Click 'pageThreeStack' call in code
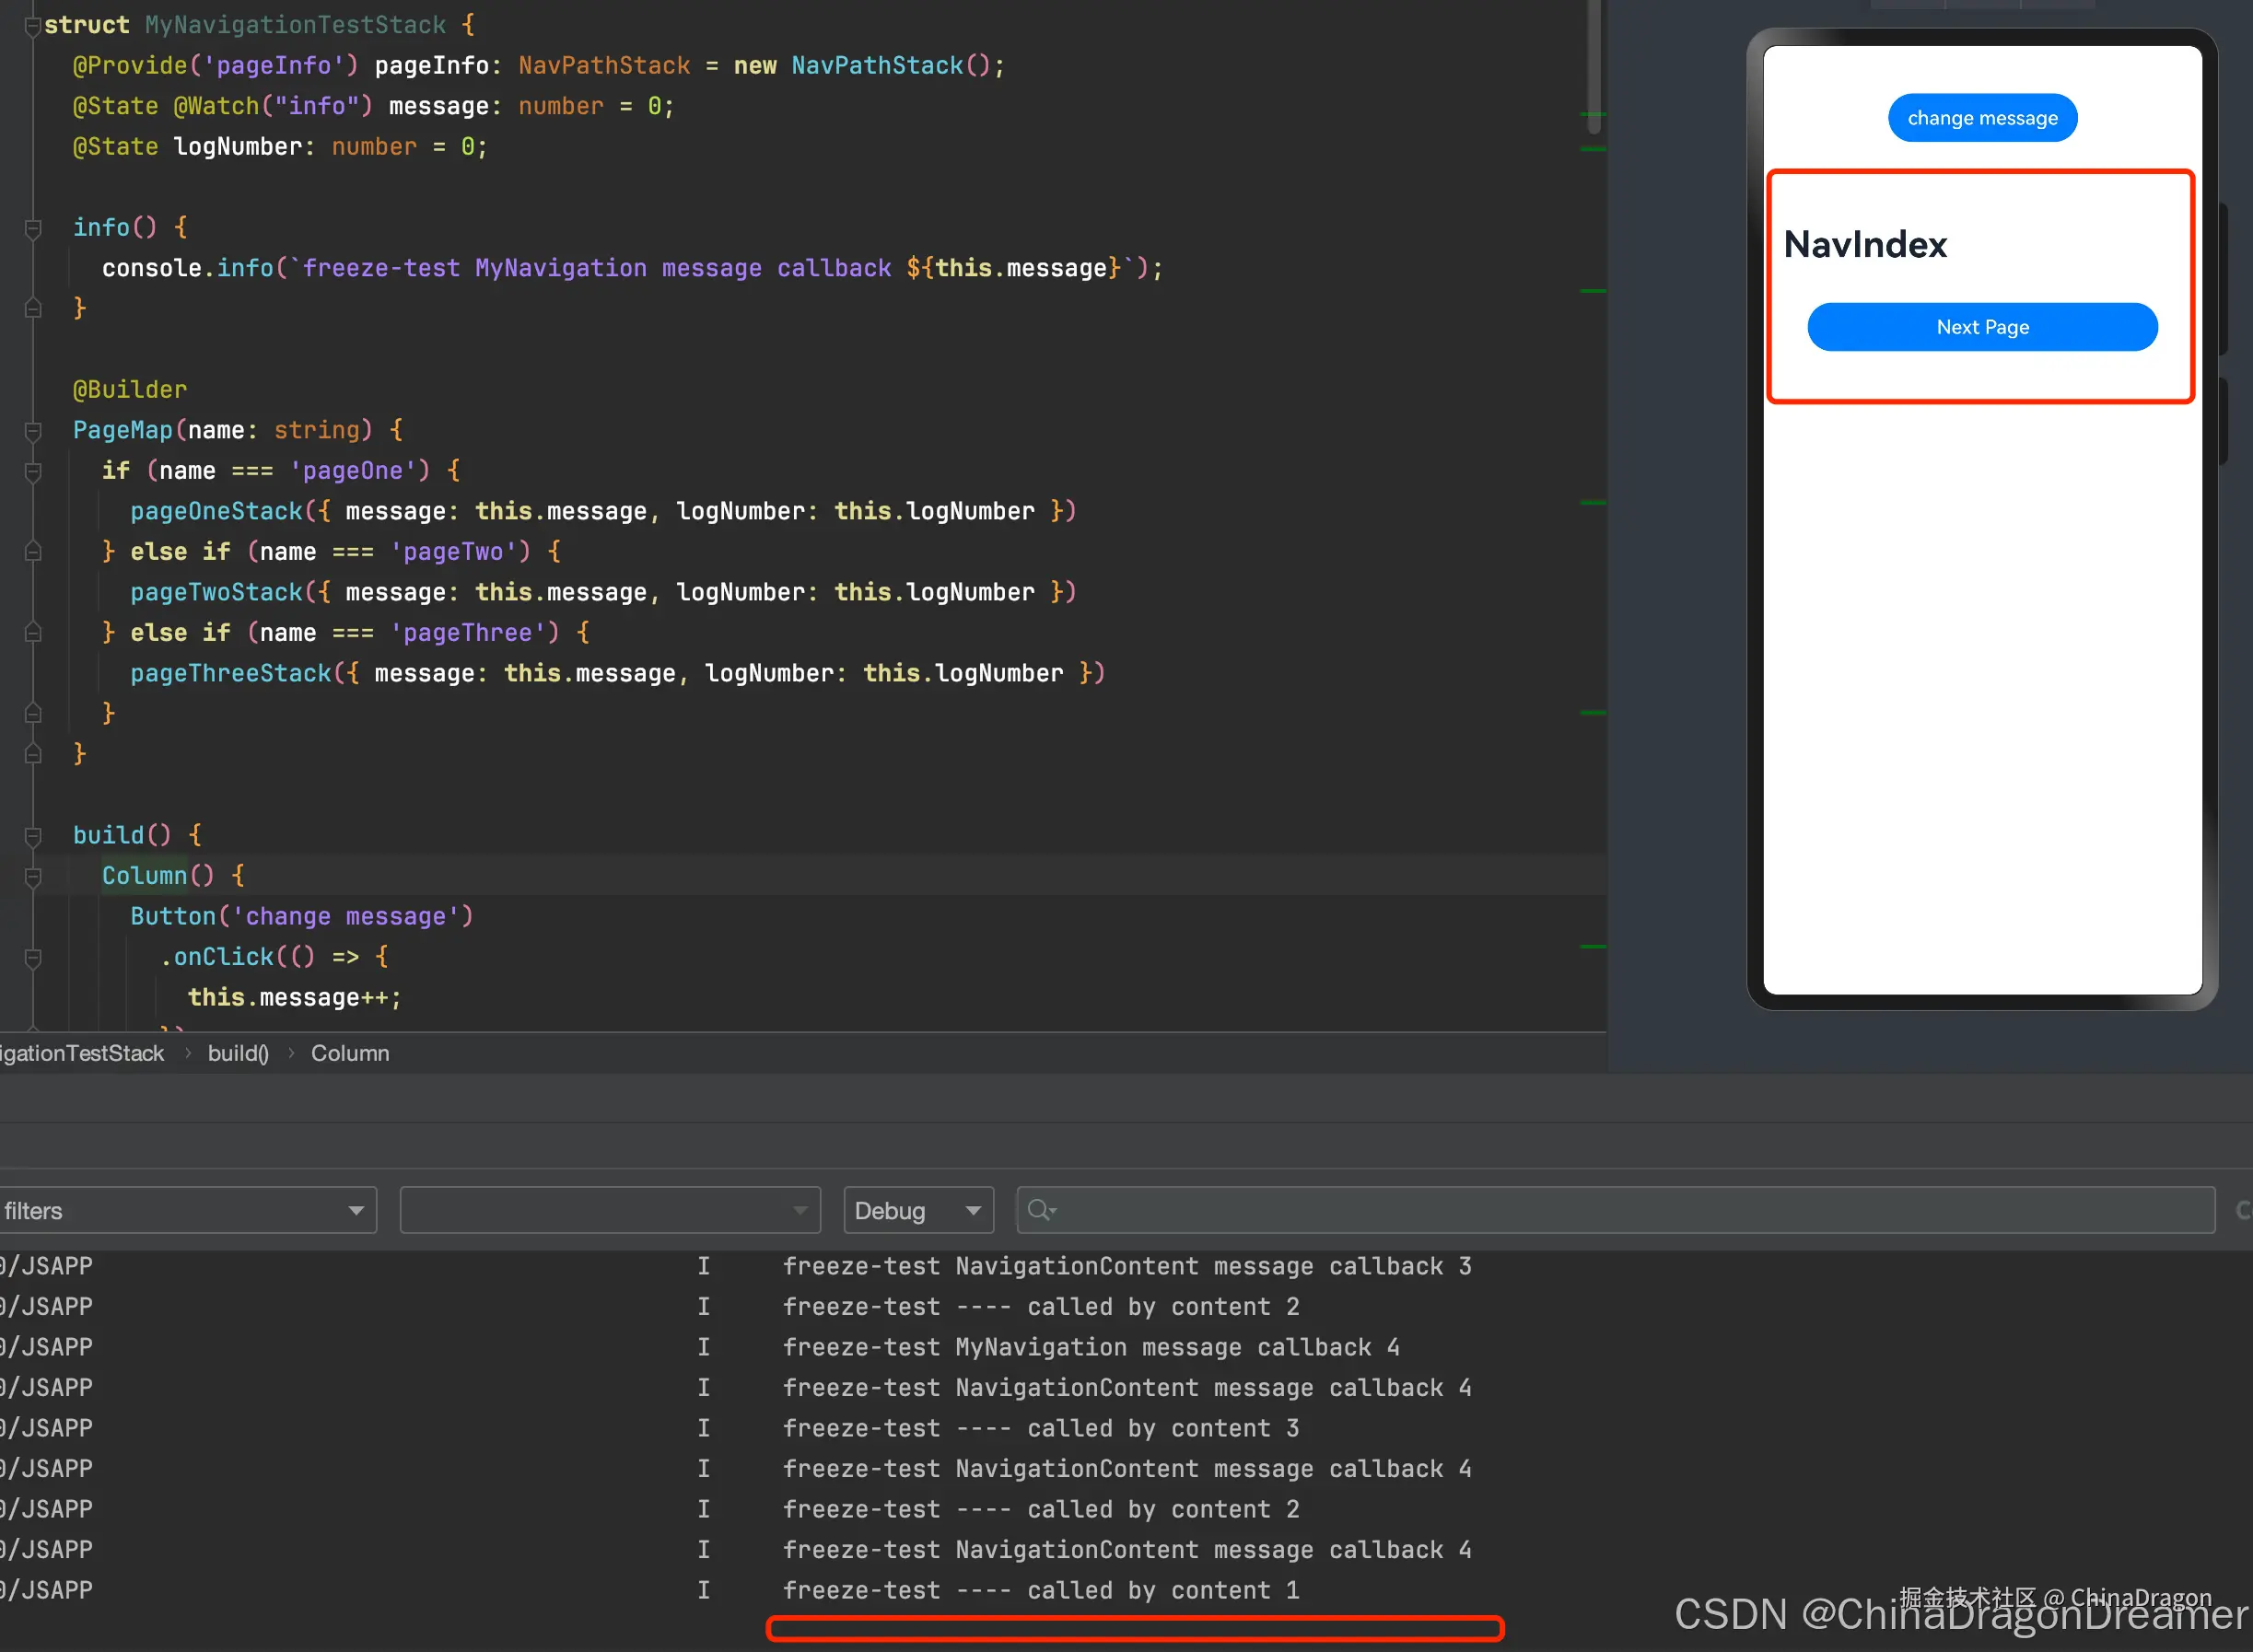The image size is (2253, 1652). [230, 673]
